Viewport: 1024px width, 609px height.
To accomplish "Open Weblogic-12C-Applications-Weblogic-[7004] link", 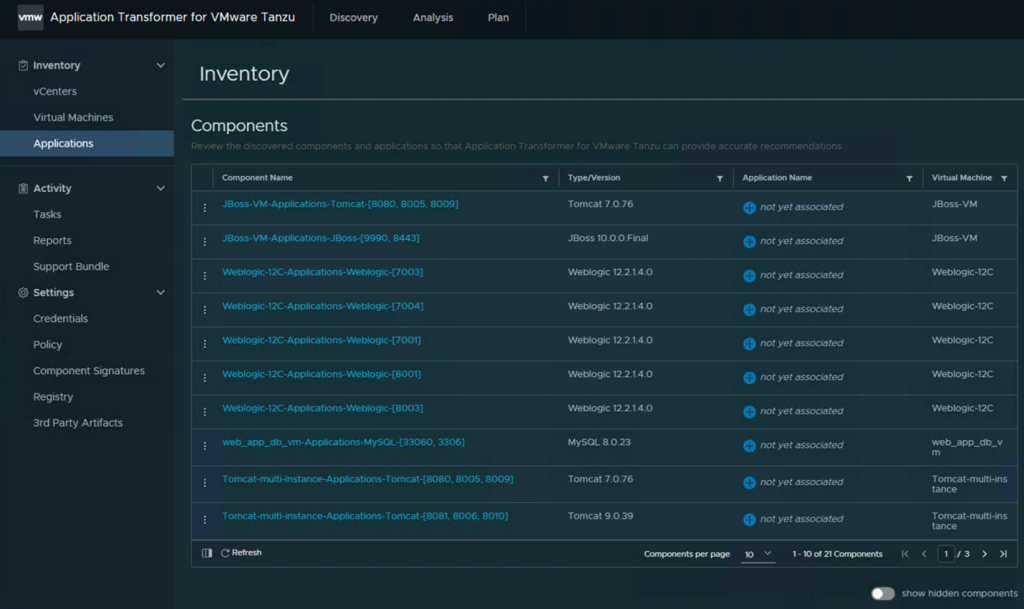I will point(323,306).
